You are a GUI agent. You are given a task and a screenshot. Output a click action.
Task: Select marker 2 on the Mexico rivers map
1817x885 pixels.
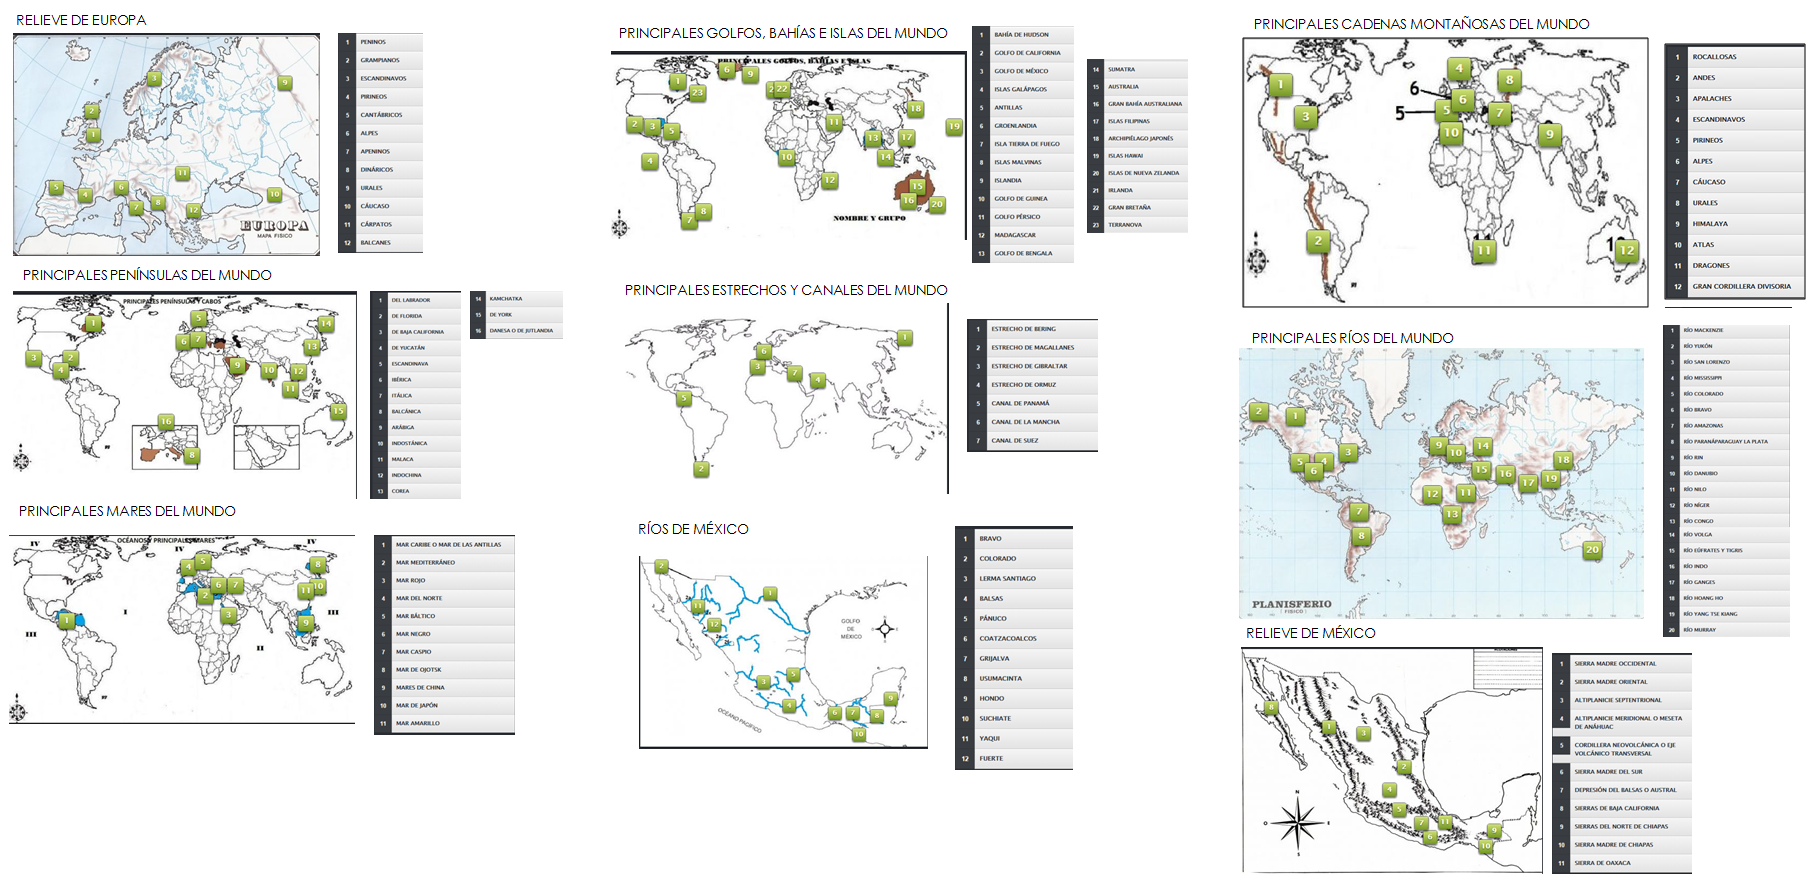[661, 566]
